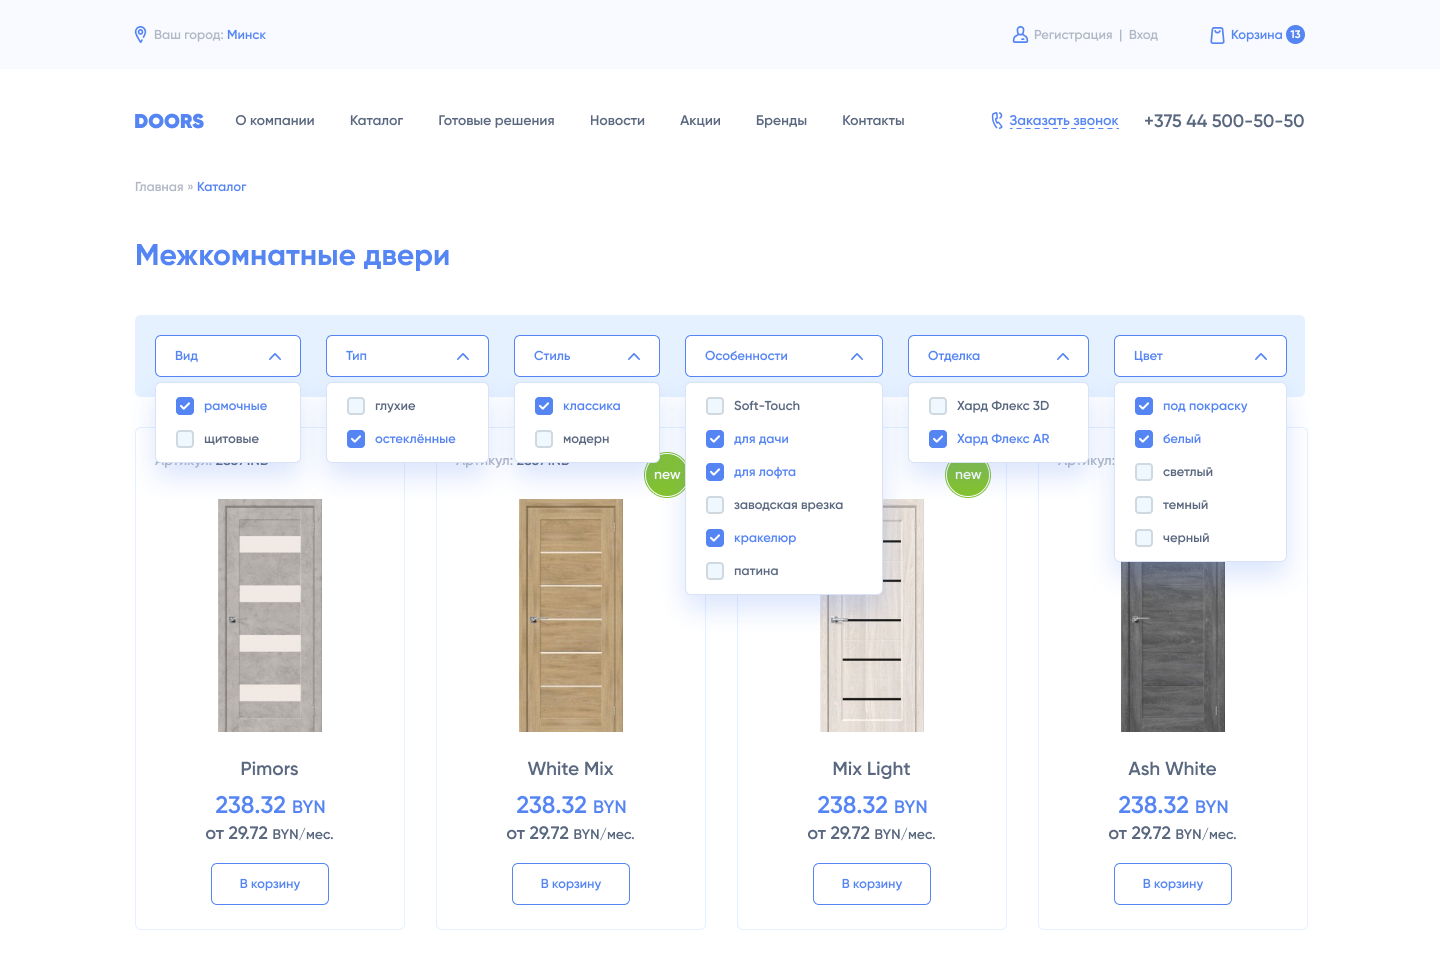This screenshot has height=980, width=1440.
Task: Change city by clicking Минск
Action: (x=246, y=35)
